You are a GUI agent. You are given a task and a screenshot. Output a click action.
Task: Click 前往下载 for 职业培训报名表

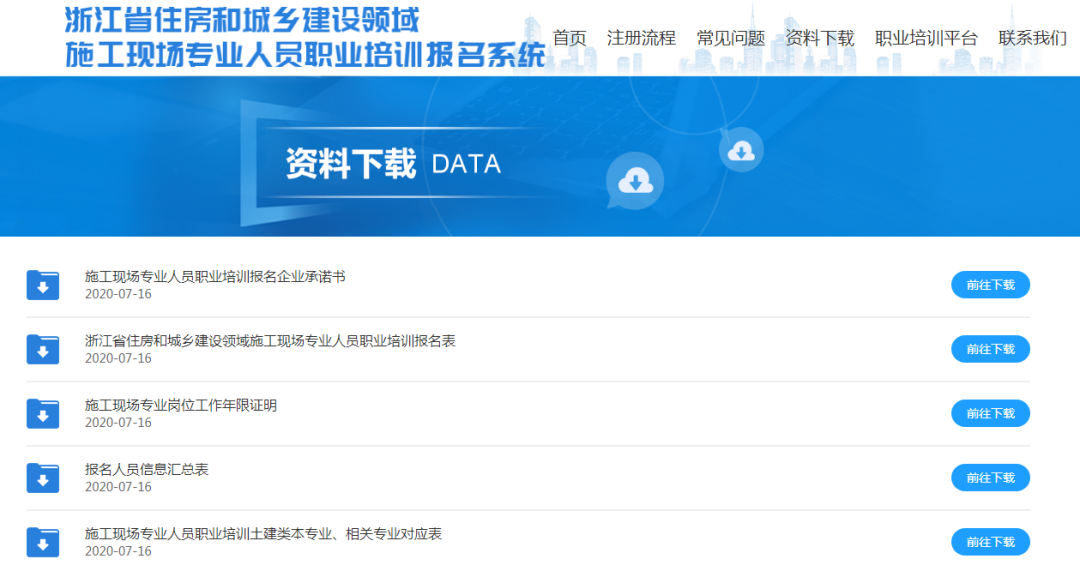pos(990,349)
